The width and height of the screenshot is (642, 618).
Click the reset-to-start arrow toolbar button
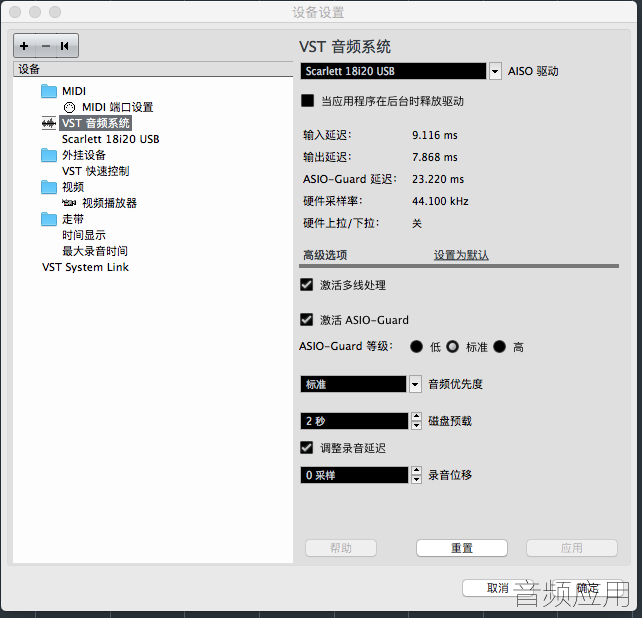pyautogui.click(x=66, y=46)
